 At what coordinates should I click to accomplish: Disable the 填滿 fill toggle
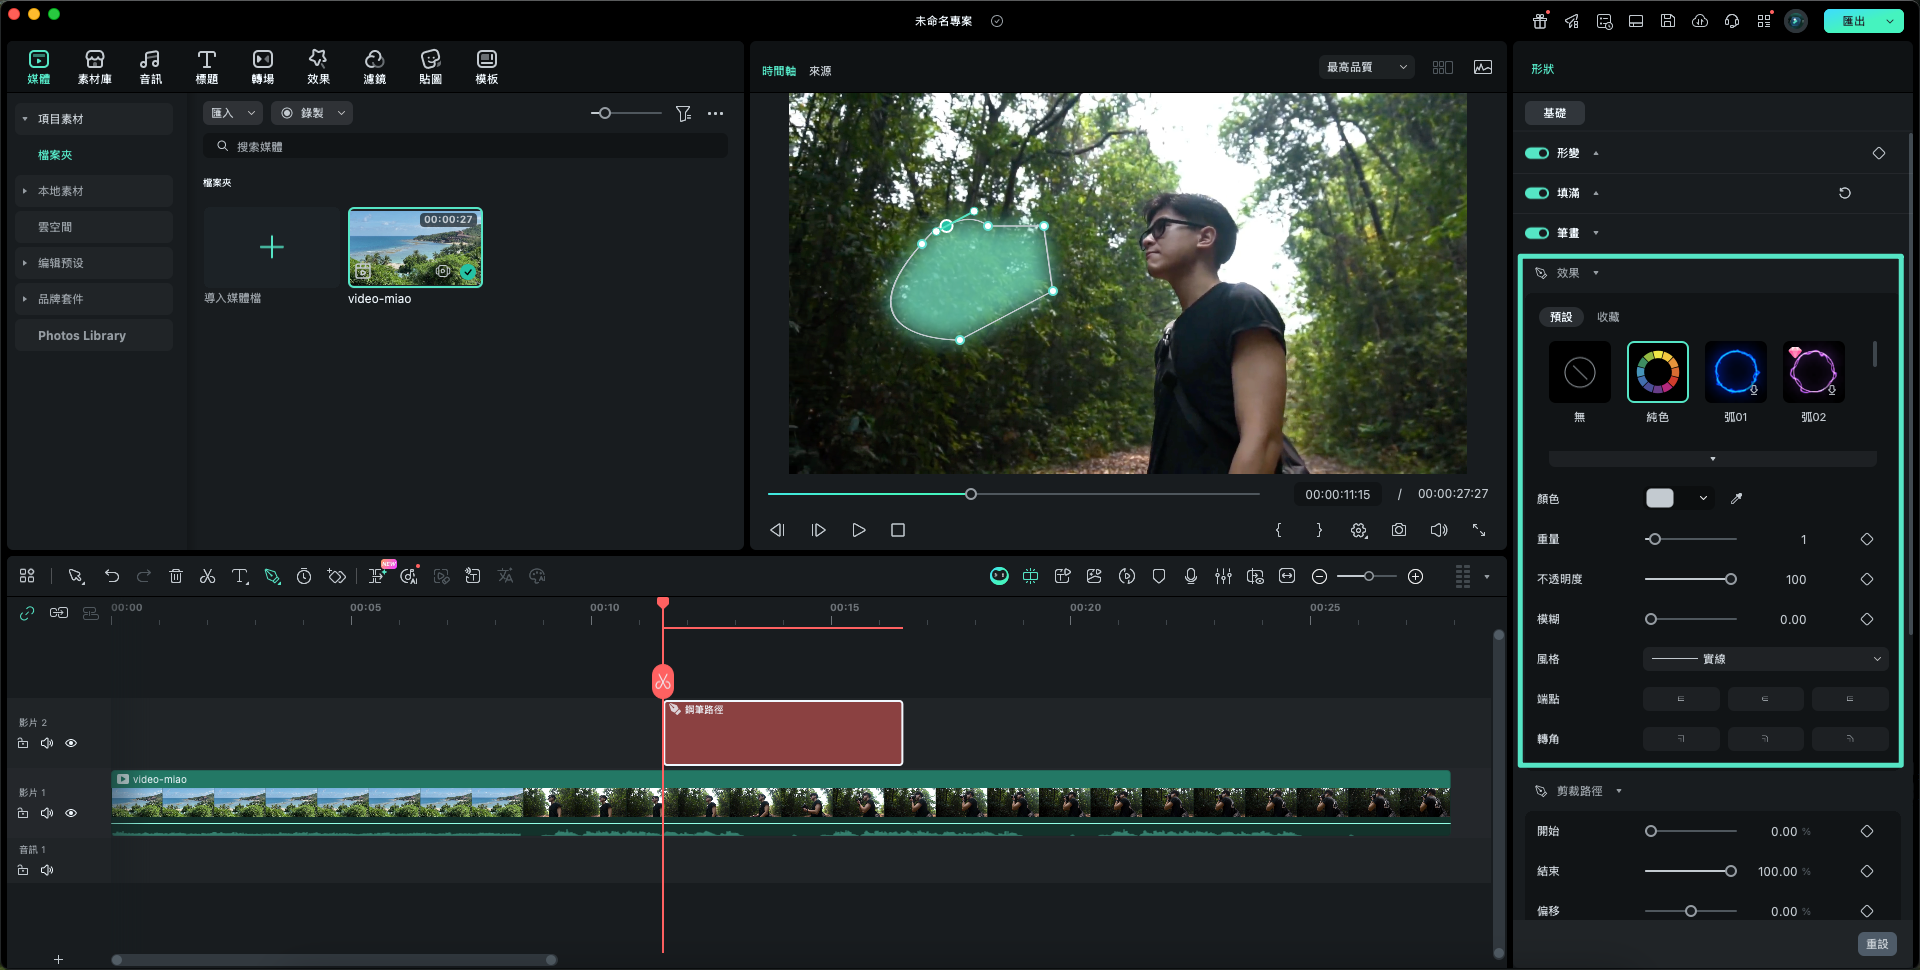pyautogui.click(x=1536, y=193)
